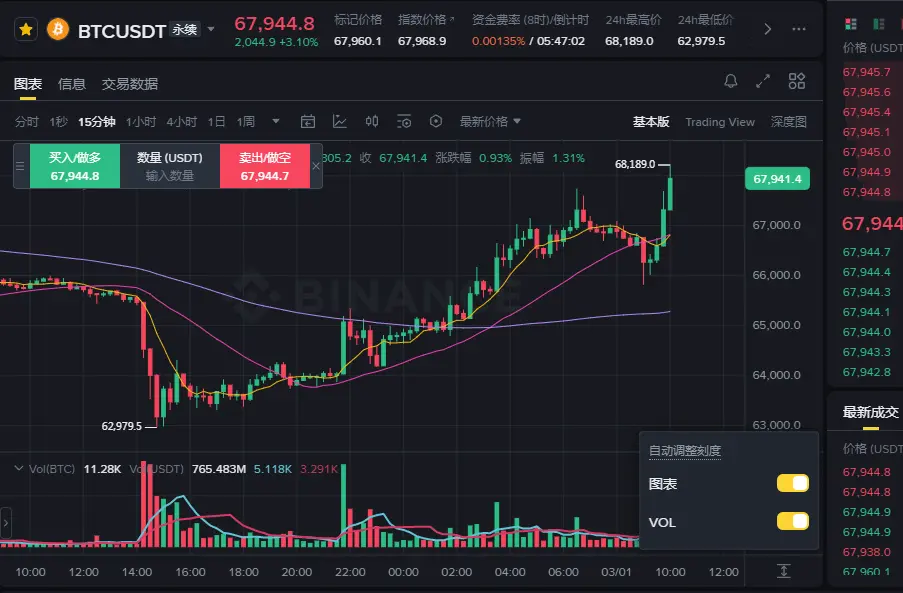Change candlestick chart style icon
Image resolution: width=903 pixels, height=593 pixels.
(x=372, y=121)
